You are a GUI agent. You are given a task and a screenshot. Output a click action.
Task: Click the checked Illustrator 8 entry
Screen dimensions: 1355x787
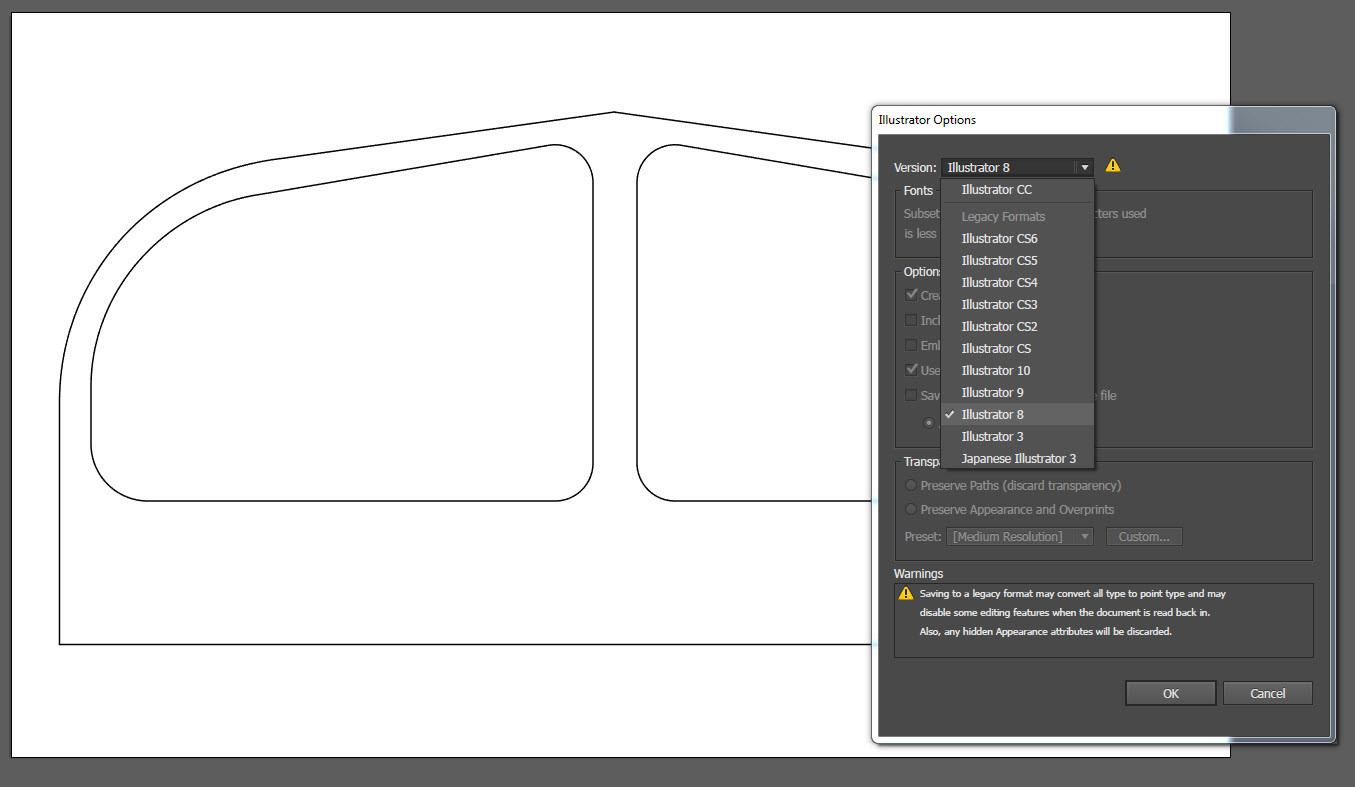pyautogui.click(x=1018, y=415)
